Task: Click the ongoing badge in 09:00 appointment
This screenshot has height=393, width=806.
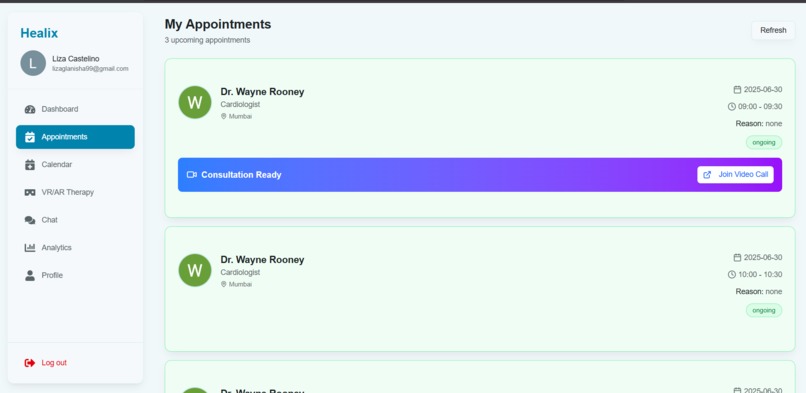Action: [x=764, y=142]
